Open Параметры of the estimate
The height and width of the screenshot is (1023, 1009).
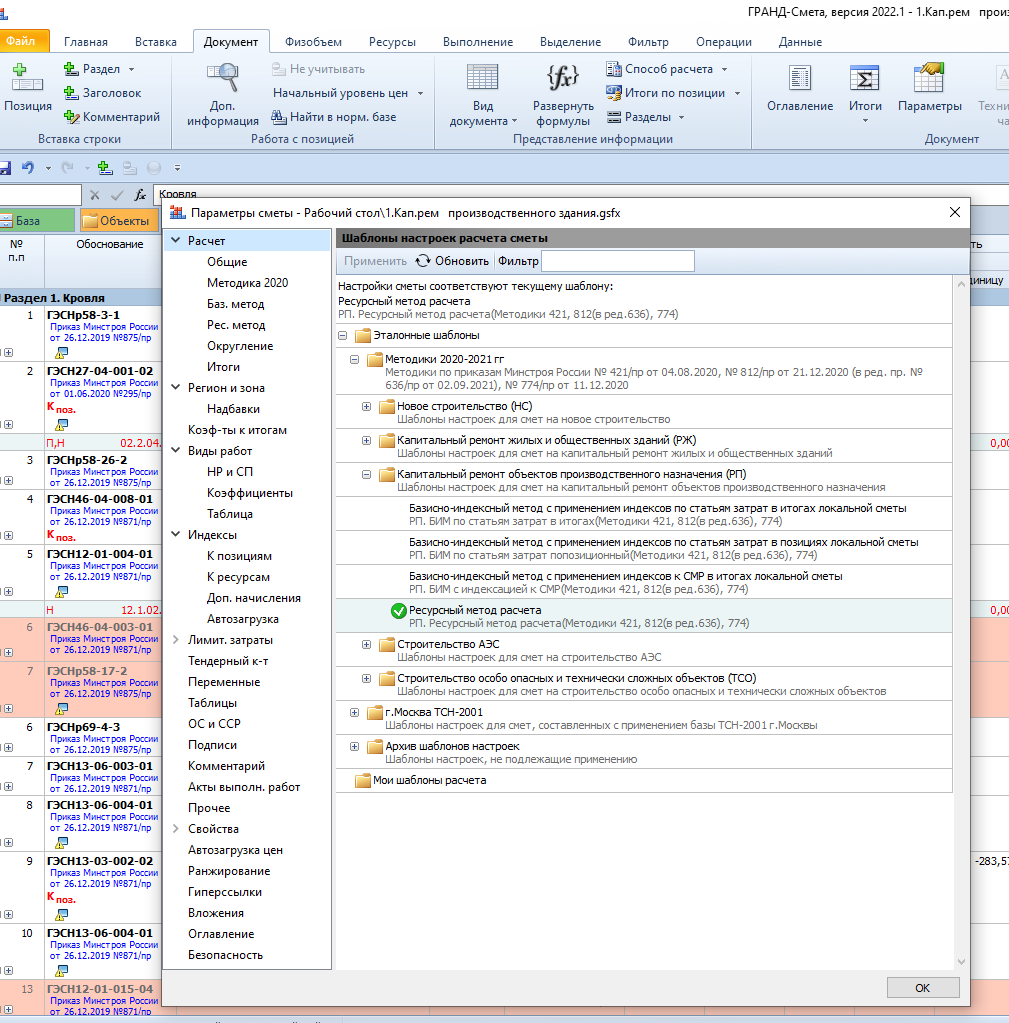929,89
